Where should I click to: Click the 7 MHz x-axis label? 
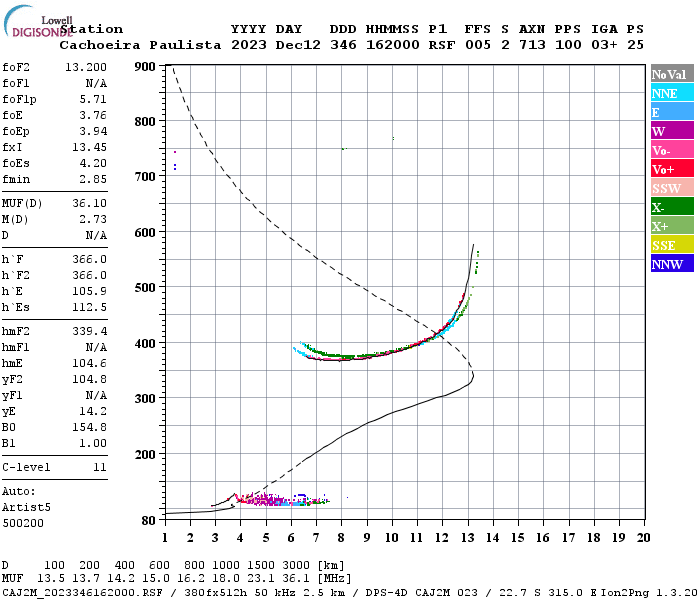click(x=316, y=538)
